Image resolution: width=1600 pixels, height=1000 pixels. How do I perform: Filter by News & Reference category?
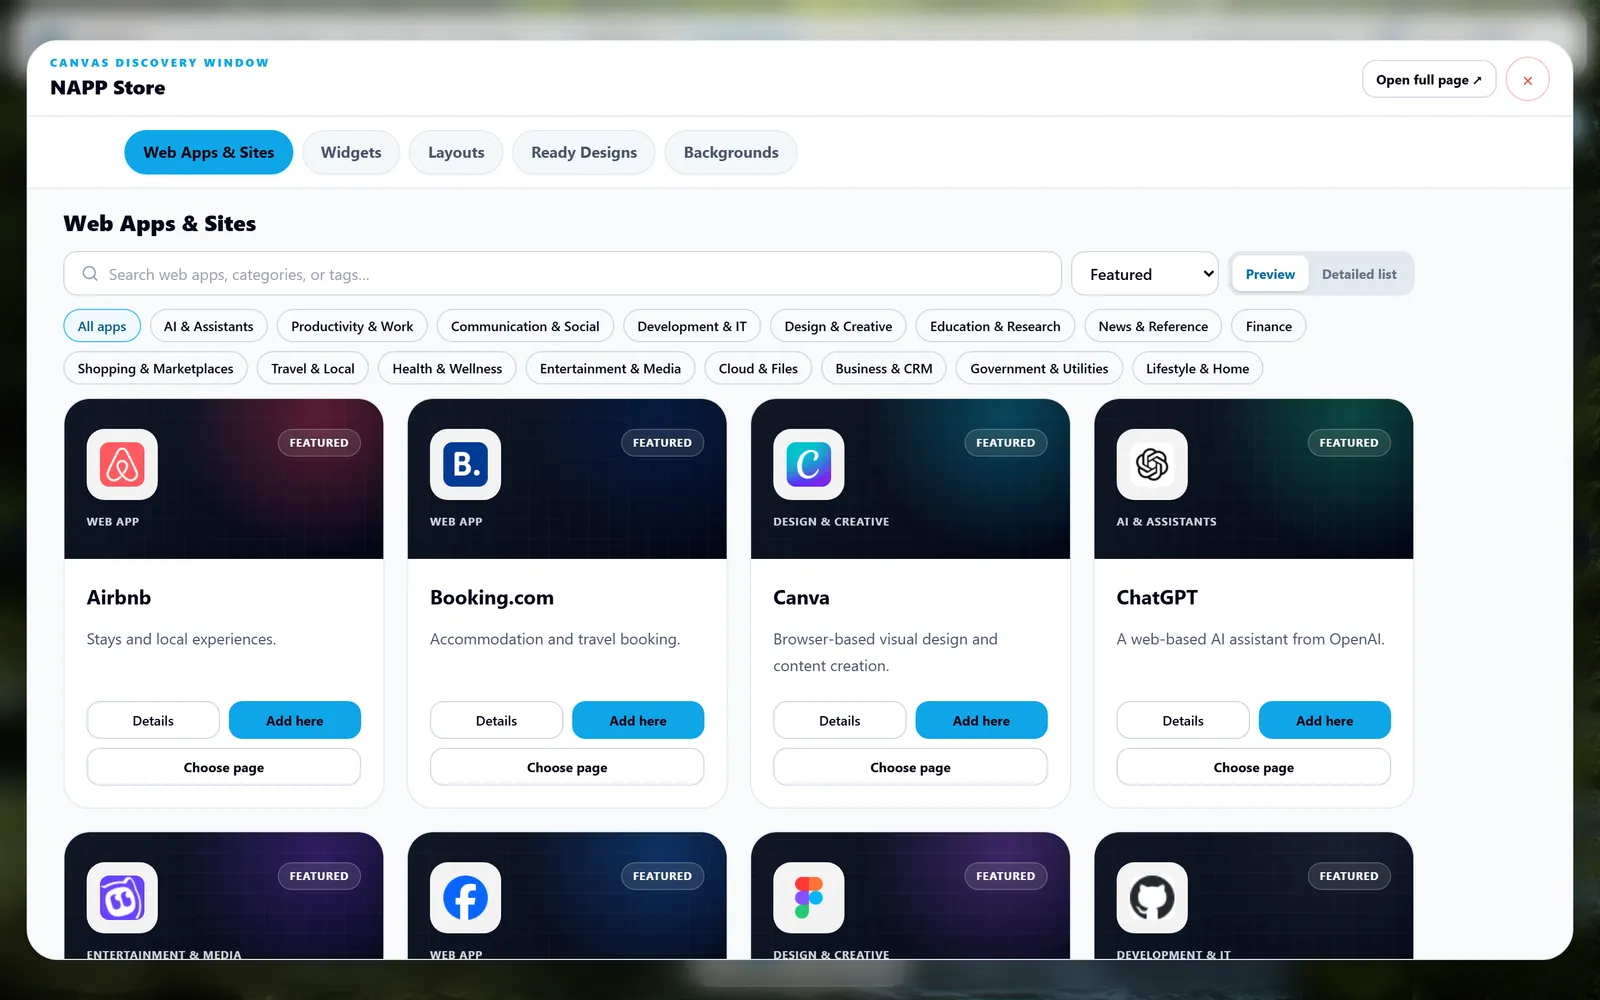coord(1153,326)
